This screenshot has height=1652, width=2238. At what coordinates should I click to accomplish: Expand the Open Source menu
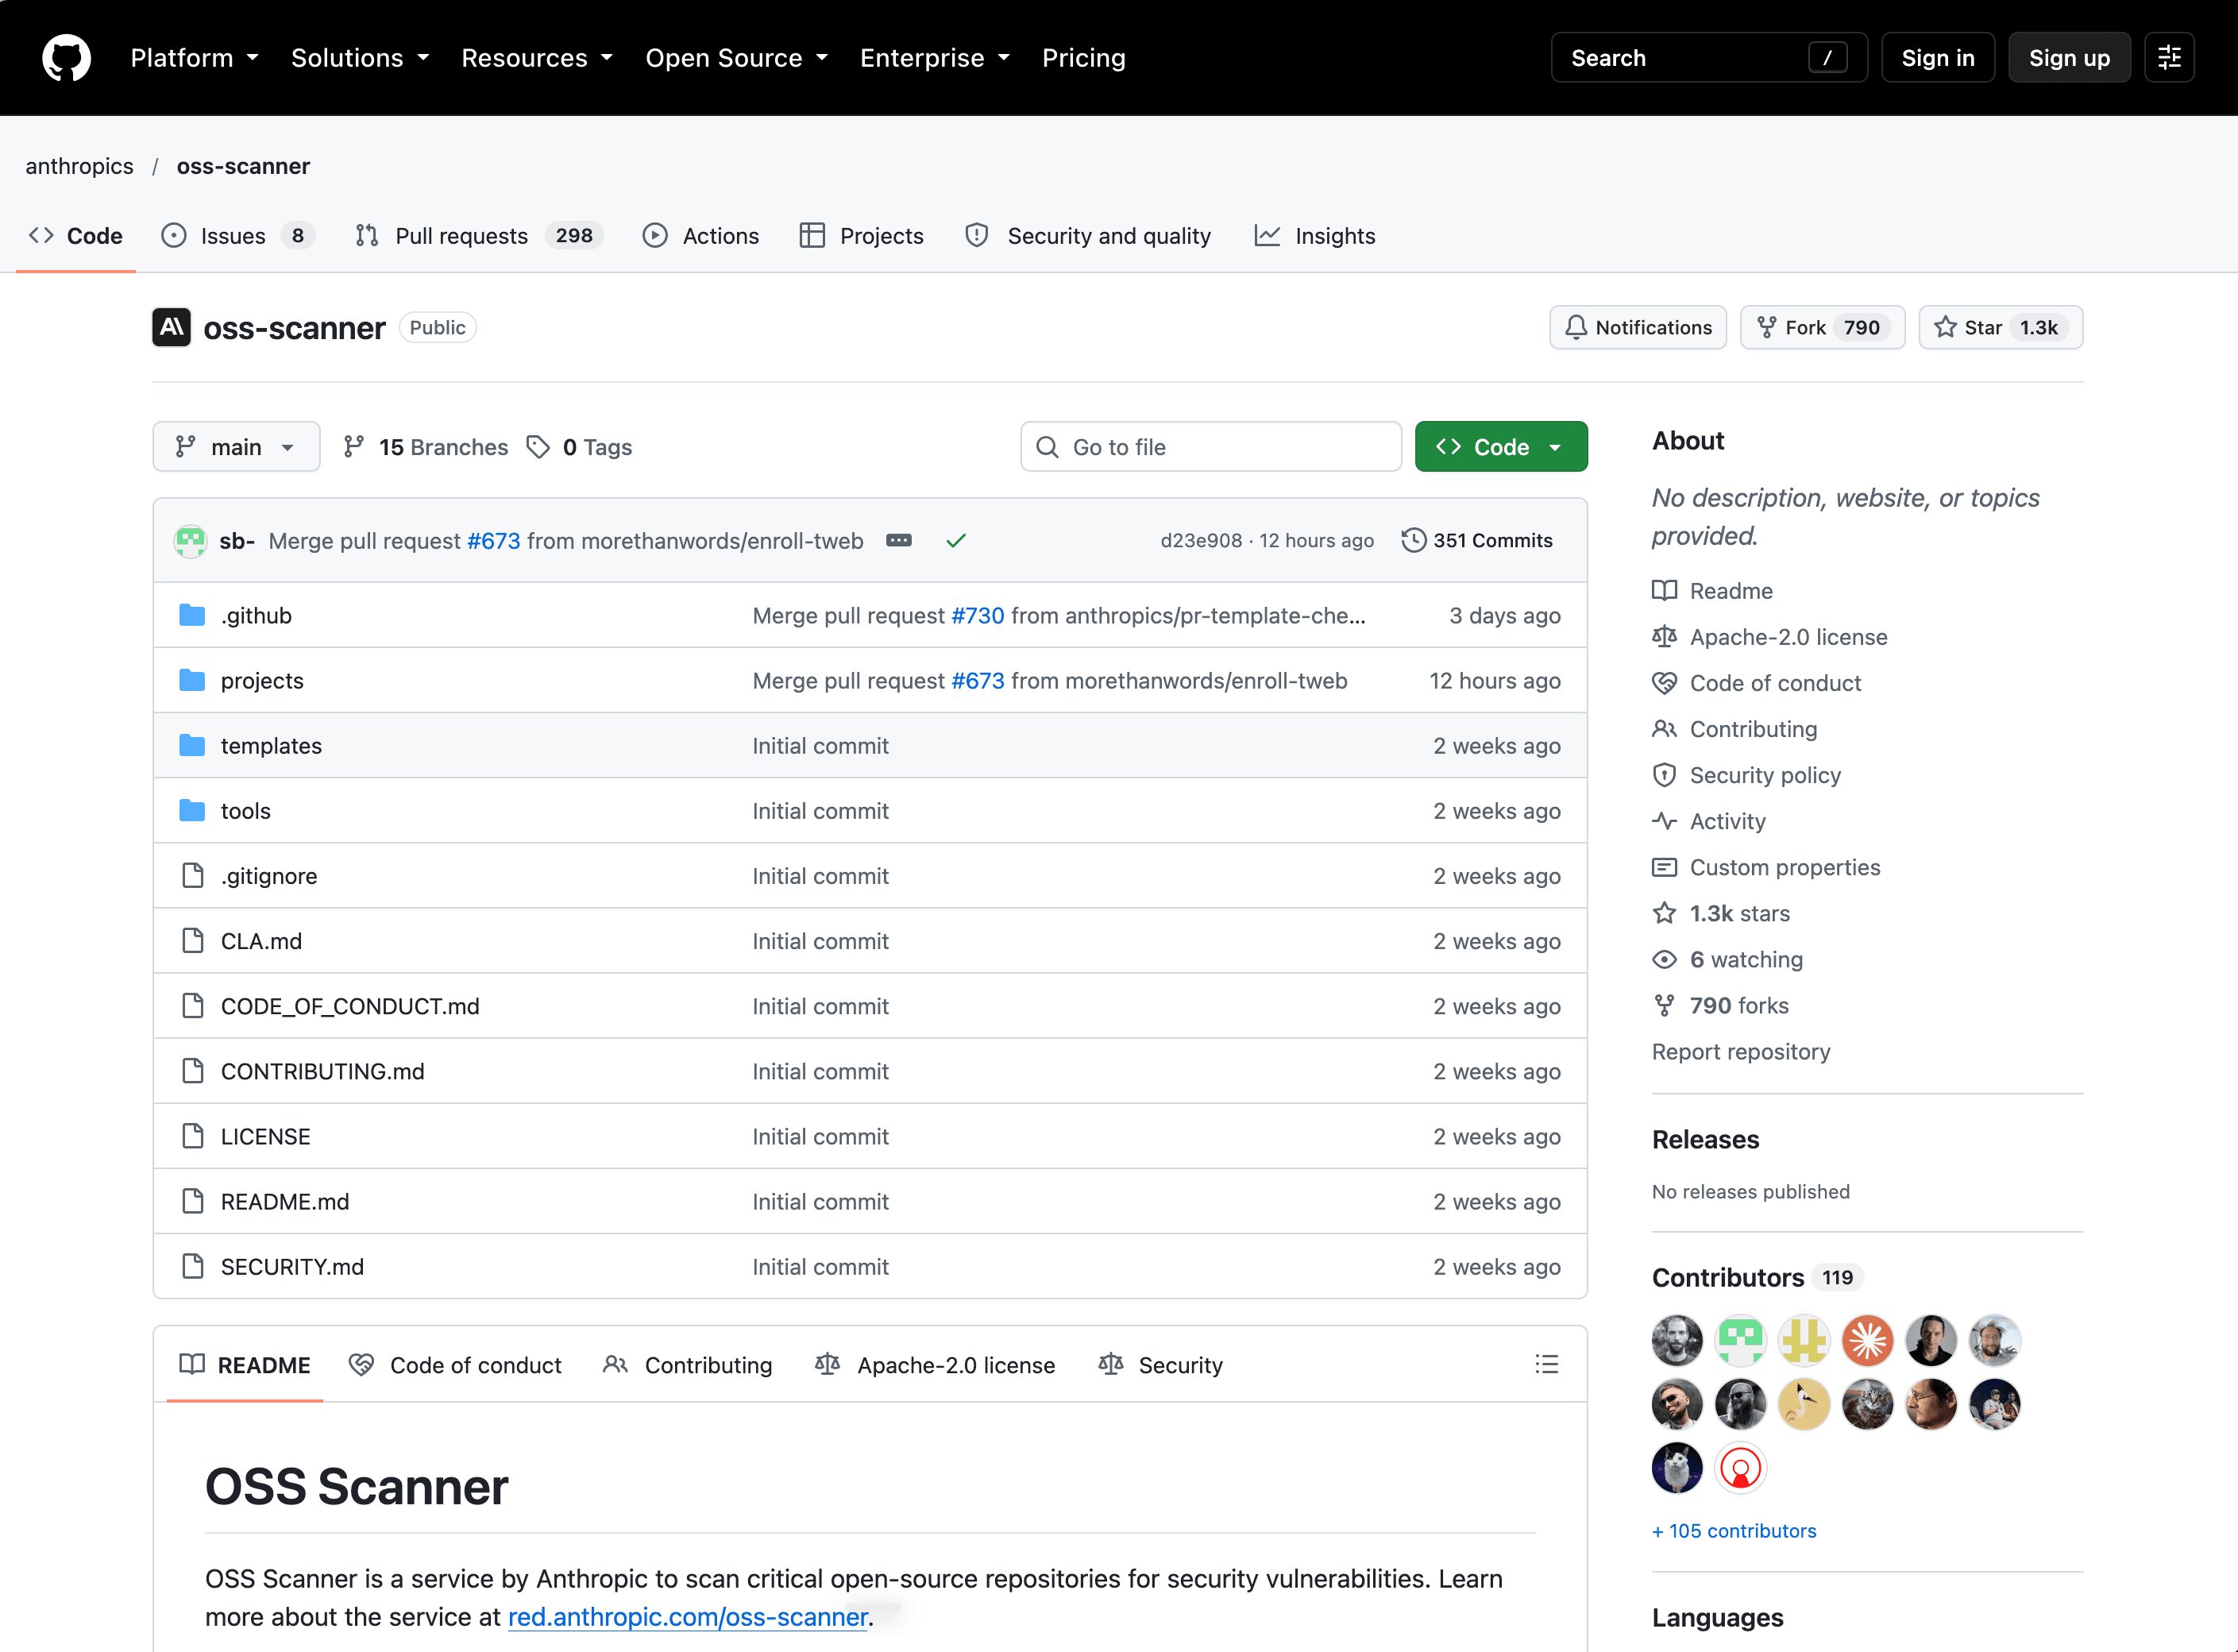pyautogui.click(x=736, y=58)
